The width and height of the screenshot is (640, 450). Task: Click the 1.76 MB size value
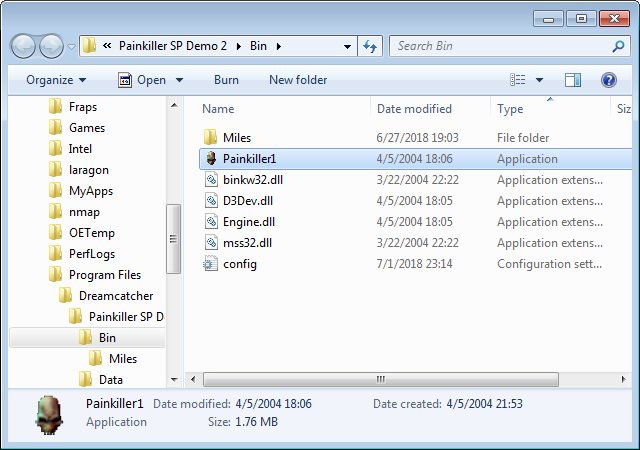(256, 422)
